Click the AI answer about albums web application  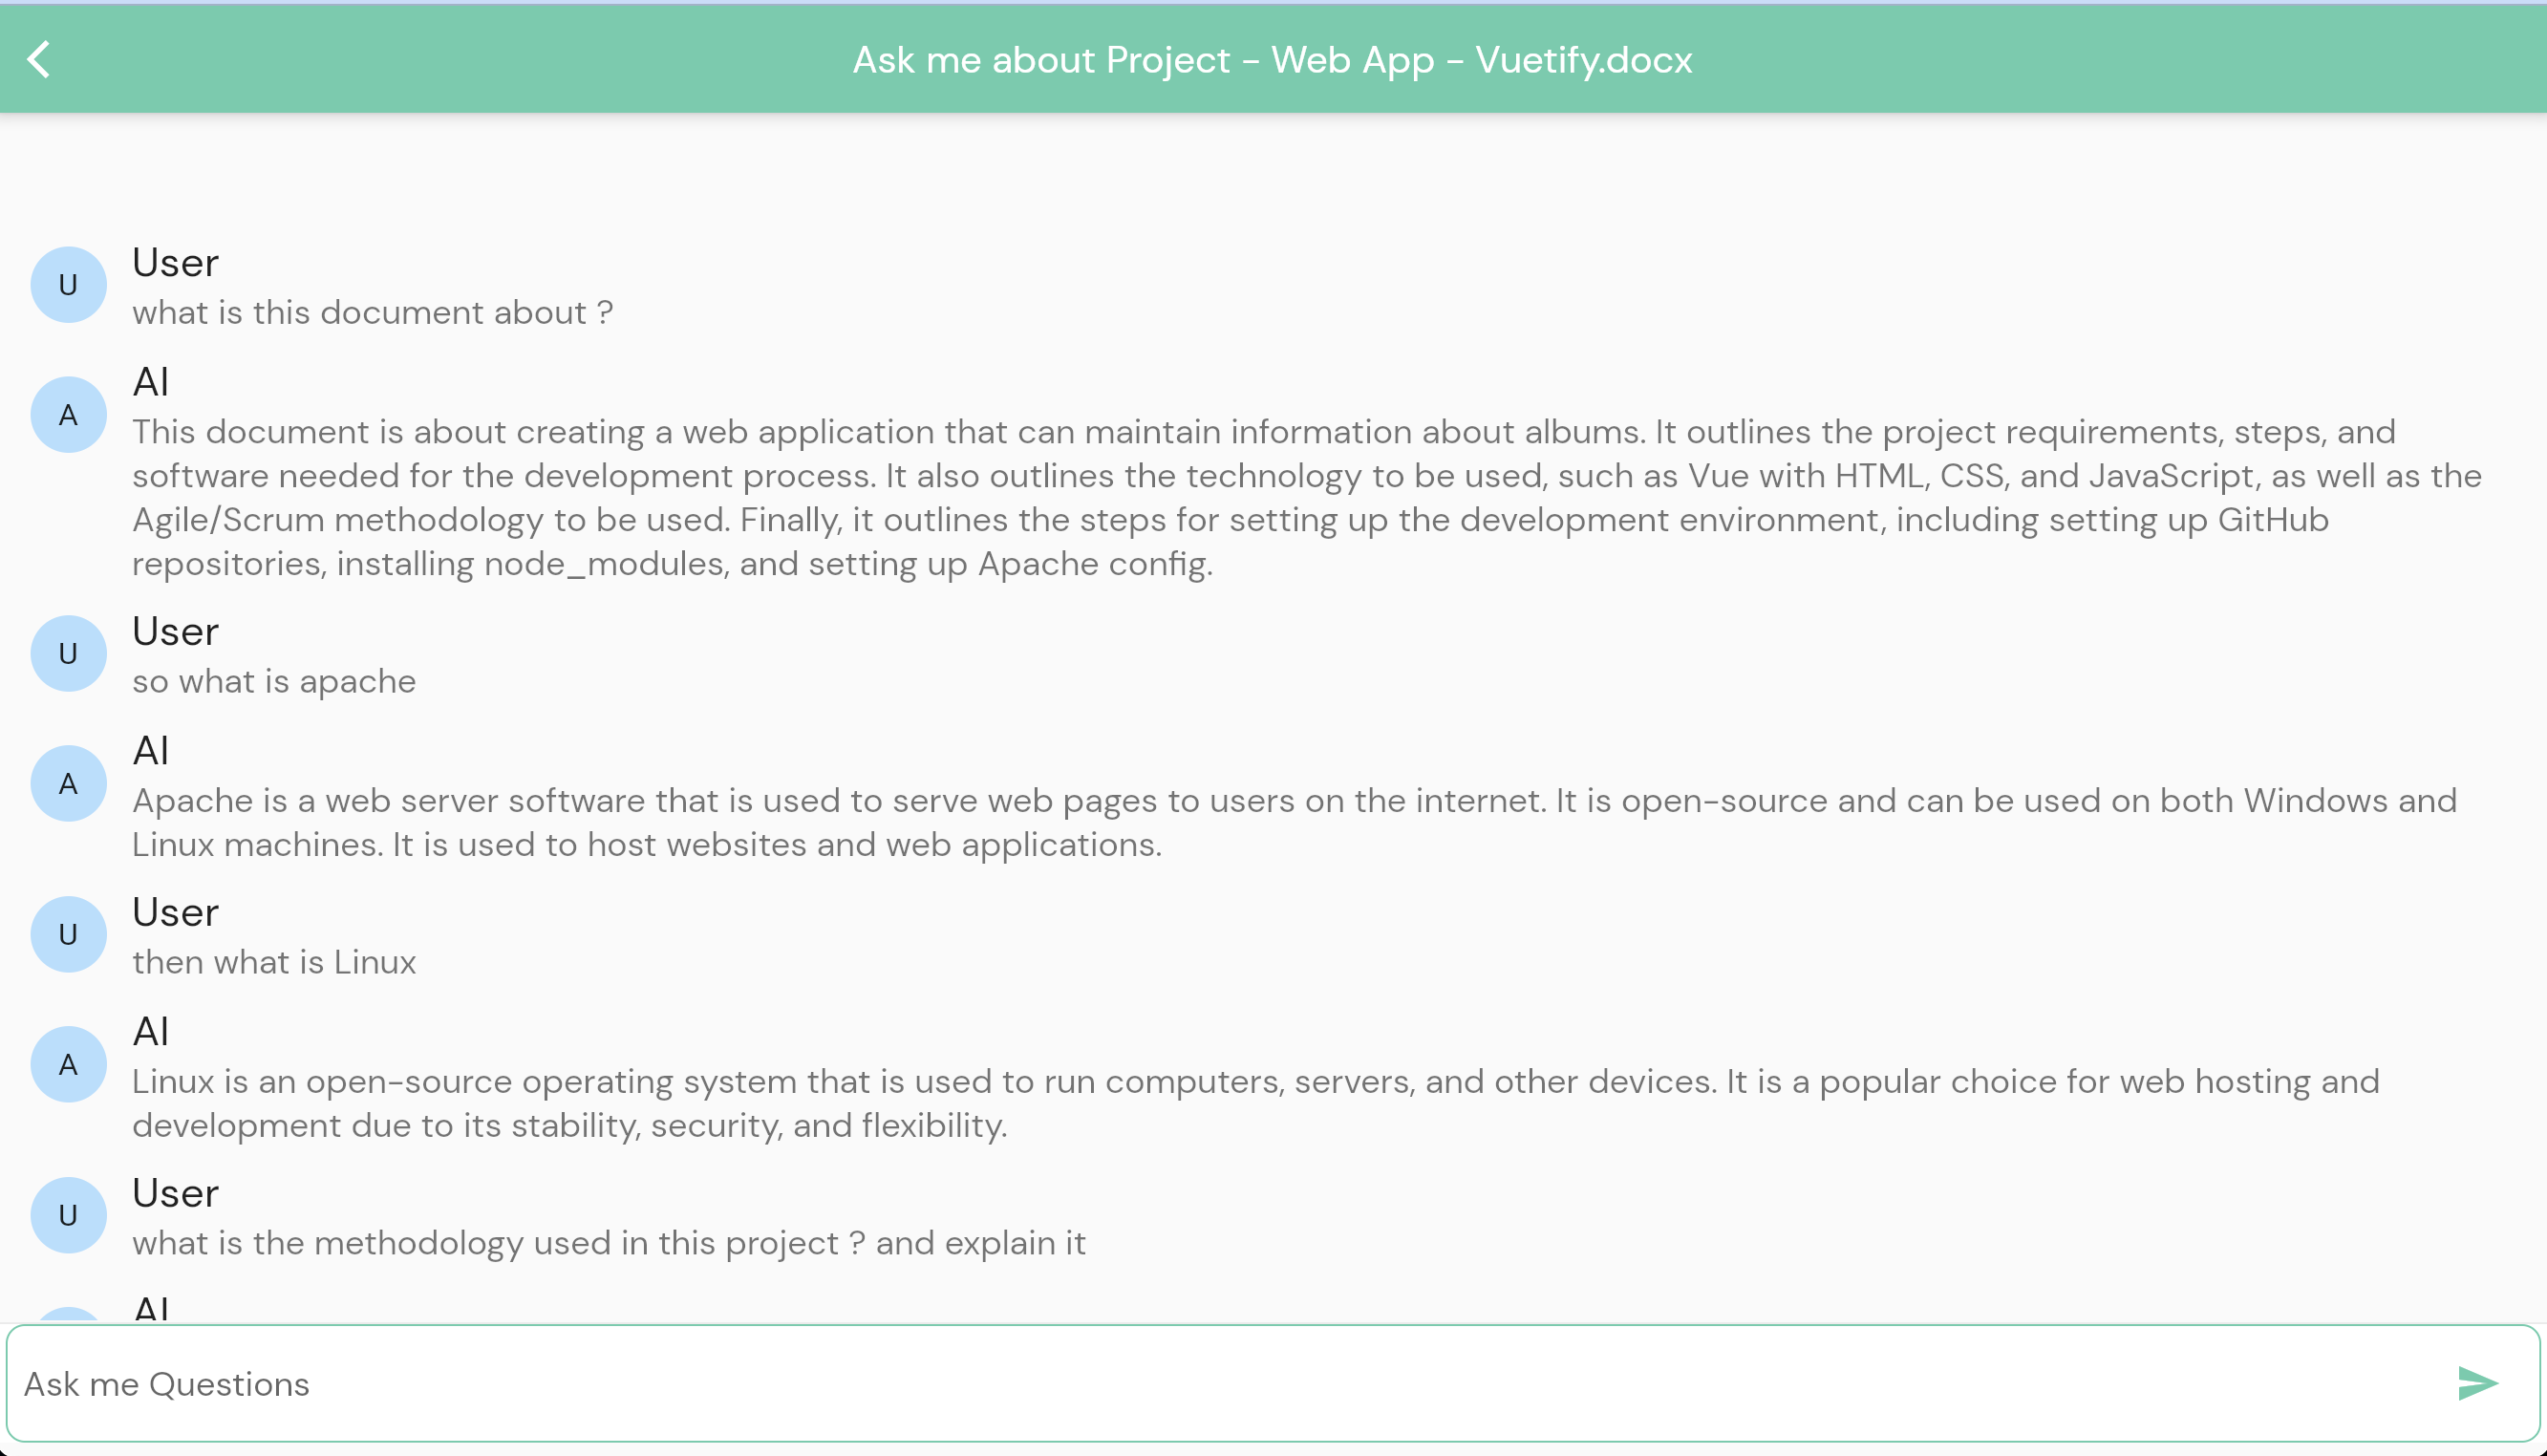coord(1306,498)
